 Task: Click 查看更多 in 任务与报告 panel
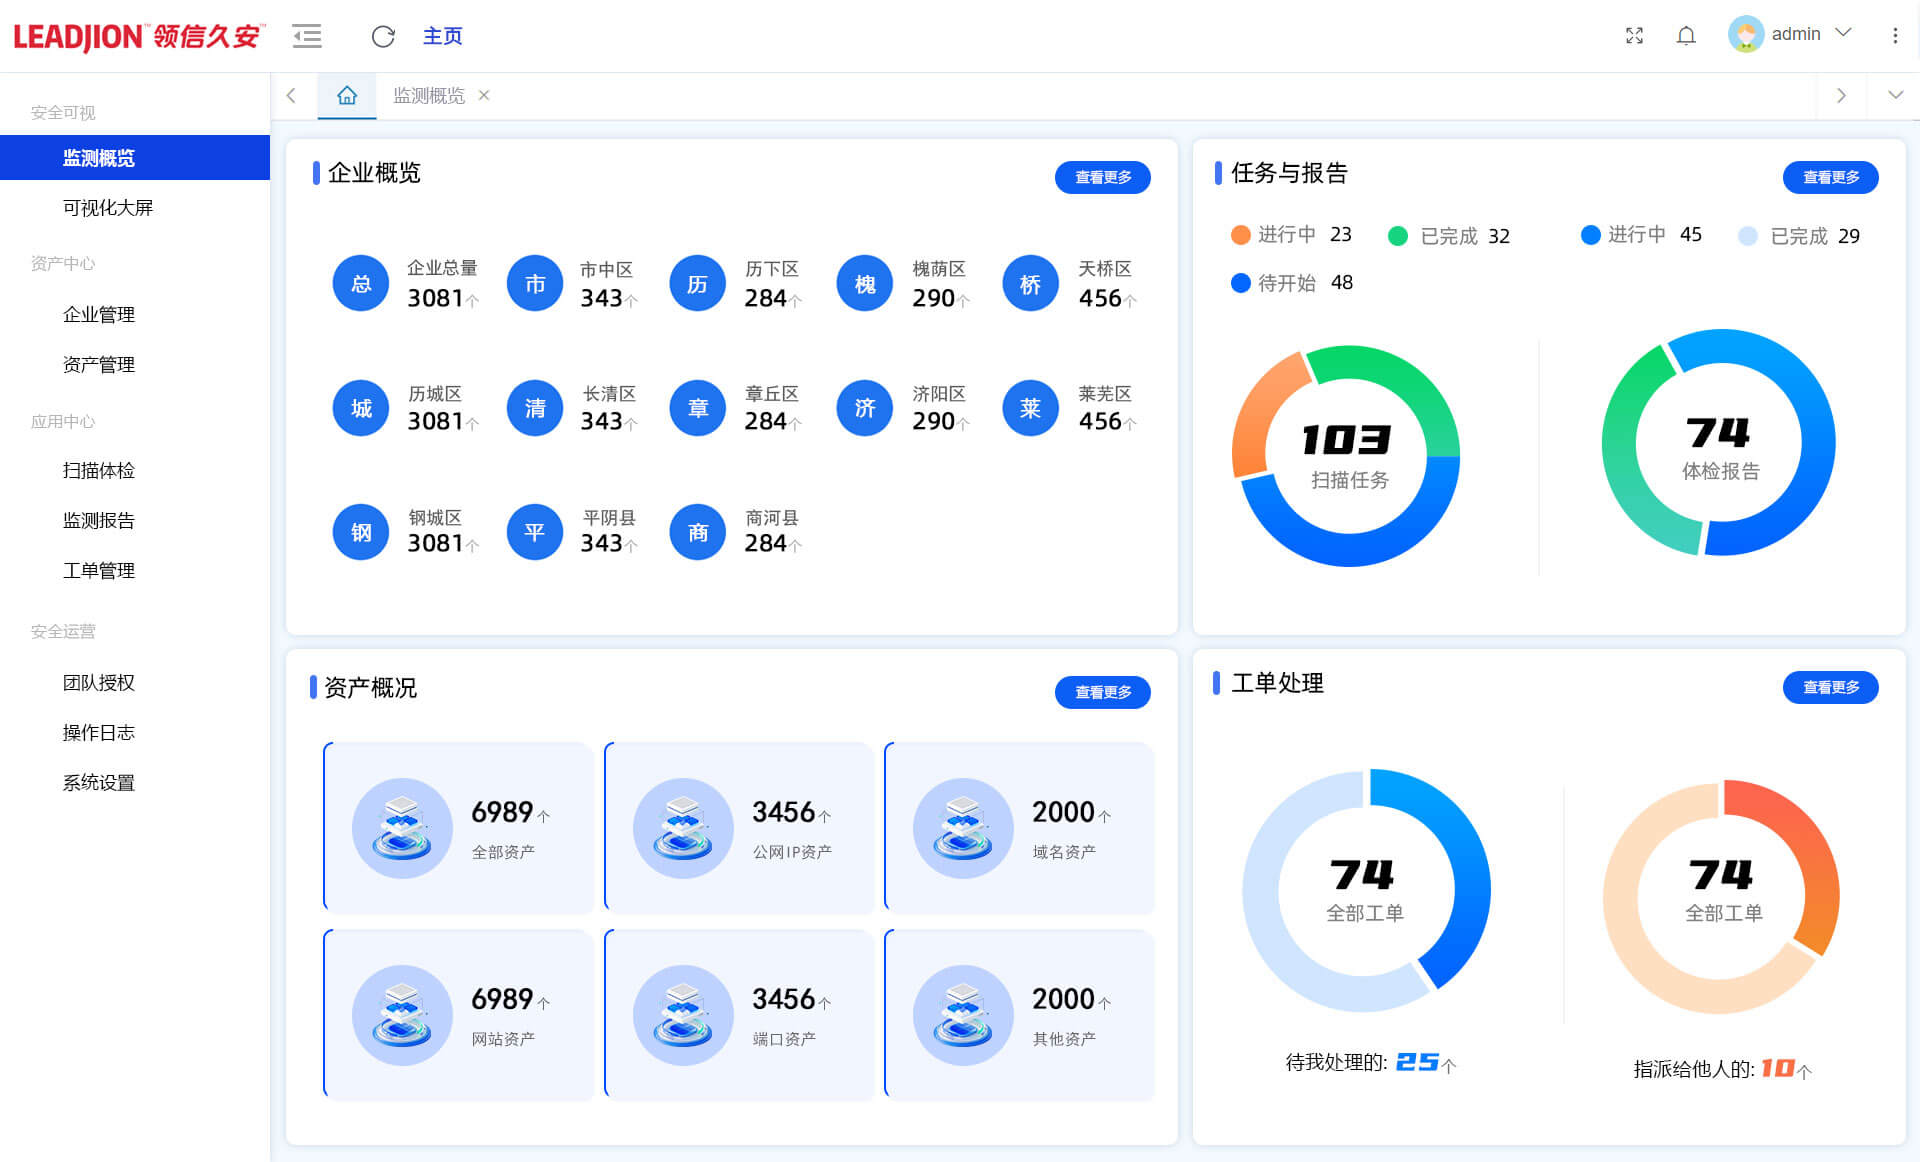[x=1831, y=177]
